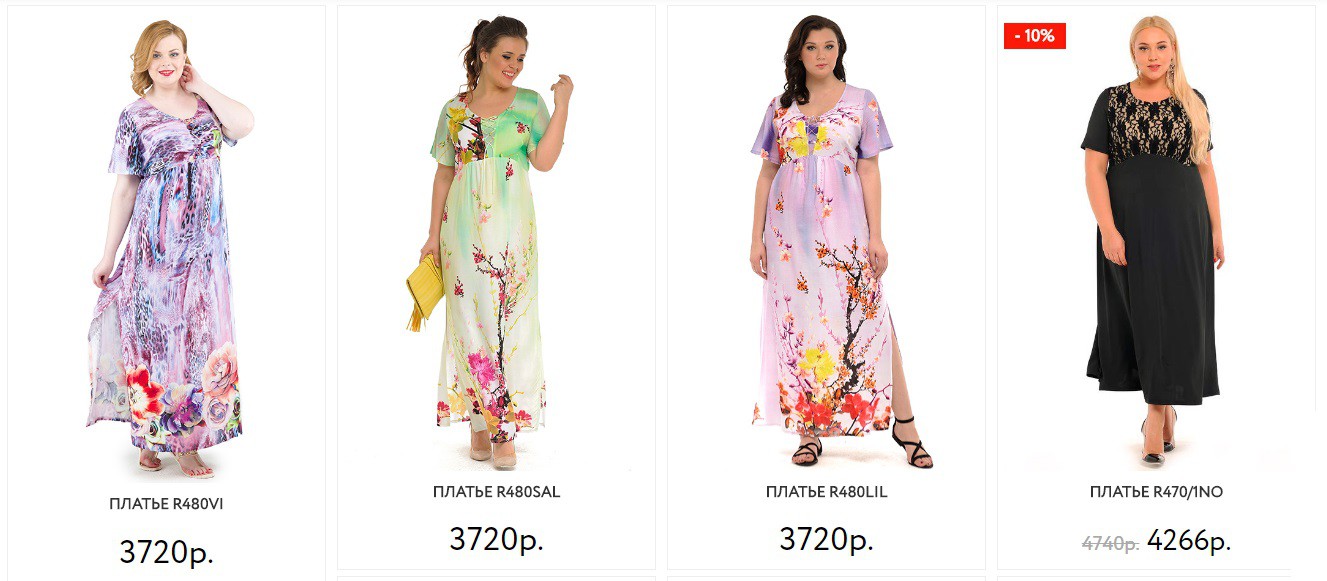The height and width of the screenshot is (581, 1327).
Task: Click the 3720р. price under R480VI
Action: [166, 551]
